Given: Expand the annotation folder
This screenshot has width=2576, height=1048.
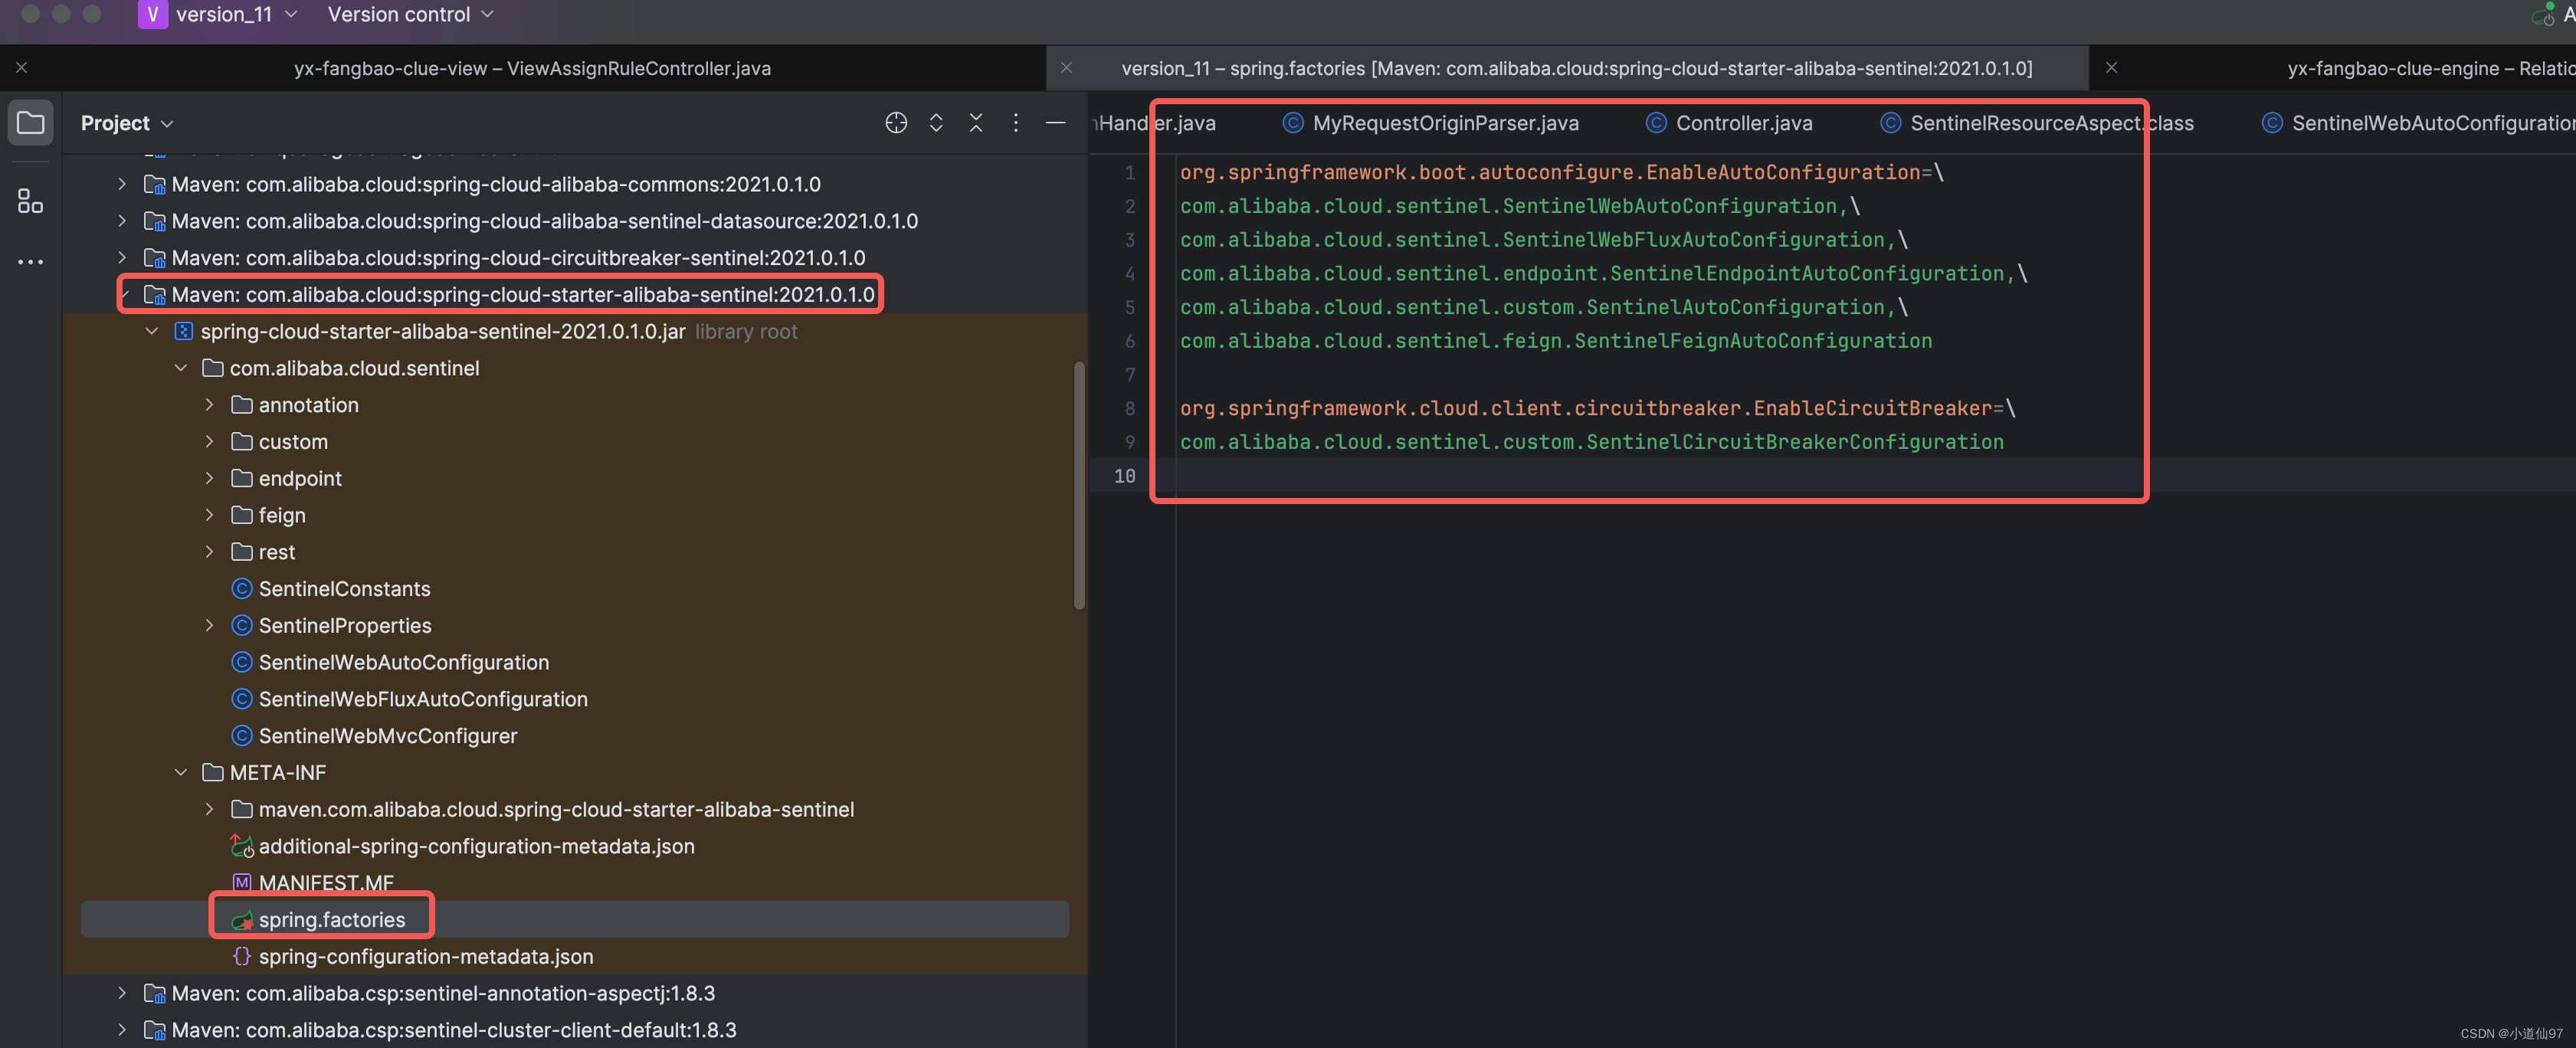Looking at the screenshot, I should click(x=209, y=405).
